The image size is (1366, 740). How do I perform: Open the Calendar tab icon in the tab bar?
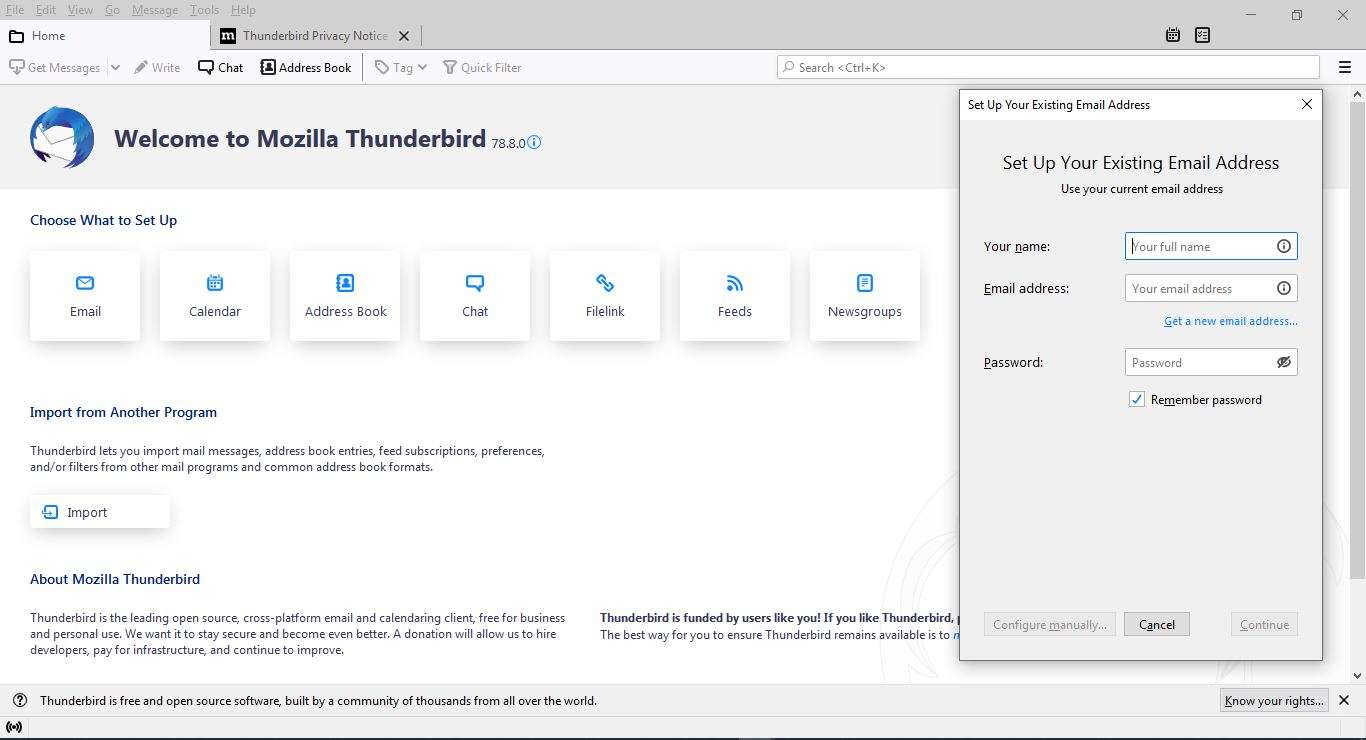point(1173,35)
